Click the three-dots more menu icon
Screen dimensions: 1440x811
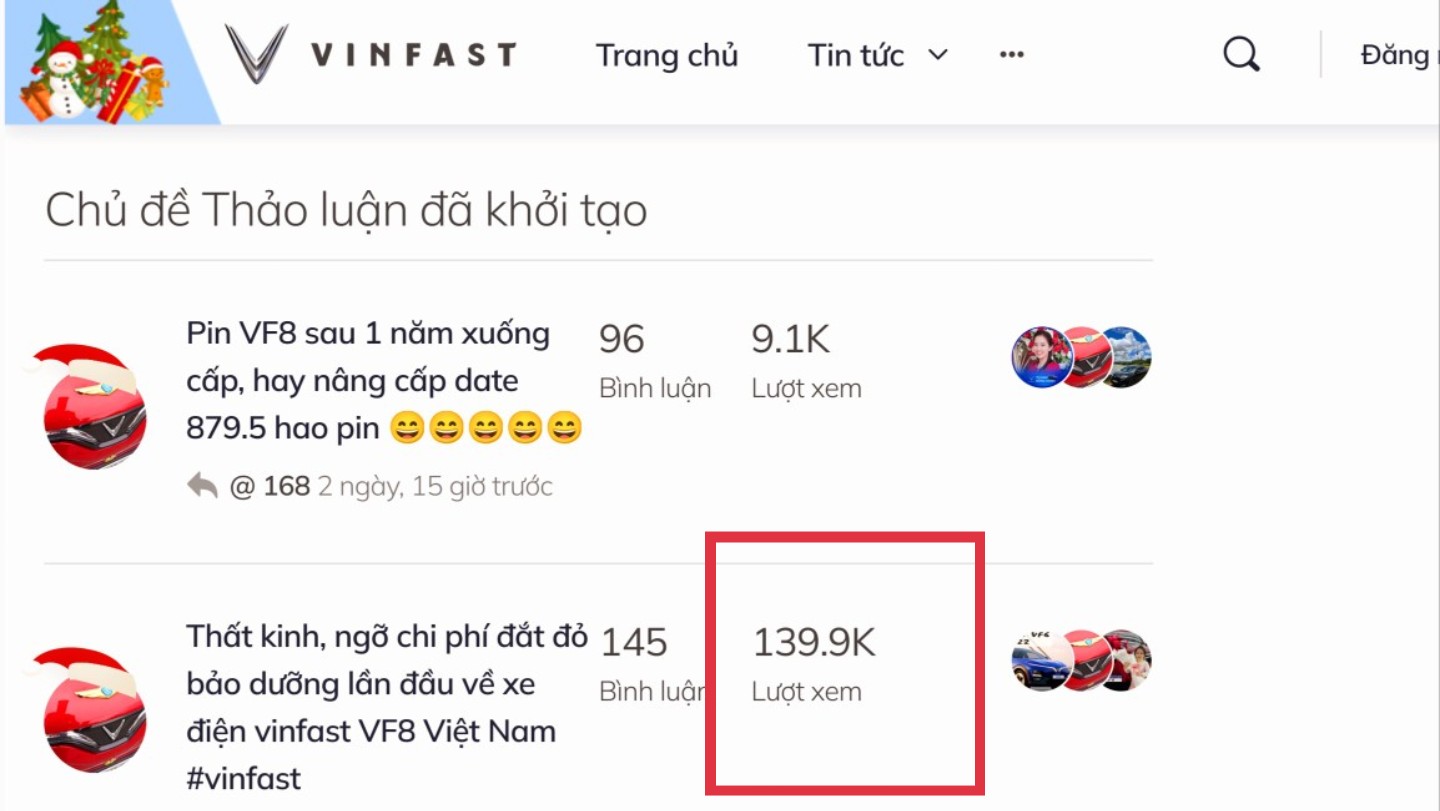pos(1012,54)
